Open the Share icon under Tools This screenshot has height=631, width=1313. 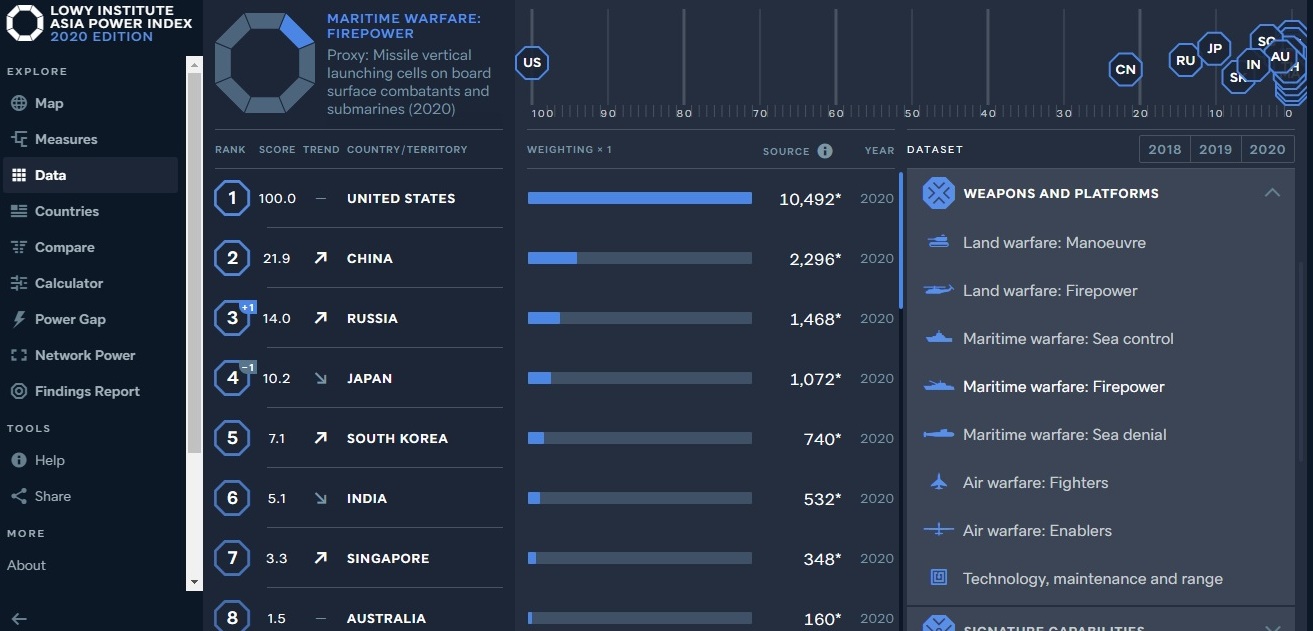pyautogui.click(x=18, y=496)
